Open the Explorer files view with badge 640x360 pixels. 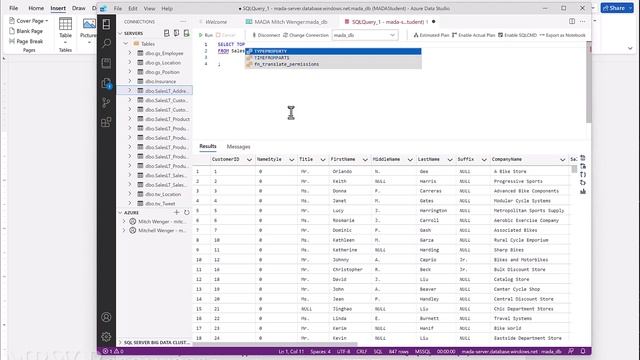coord(106,83)
